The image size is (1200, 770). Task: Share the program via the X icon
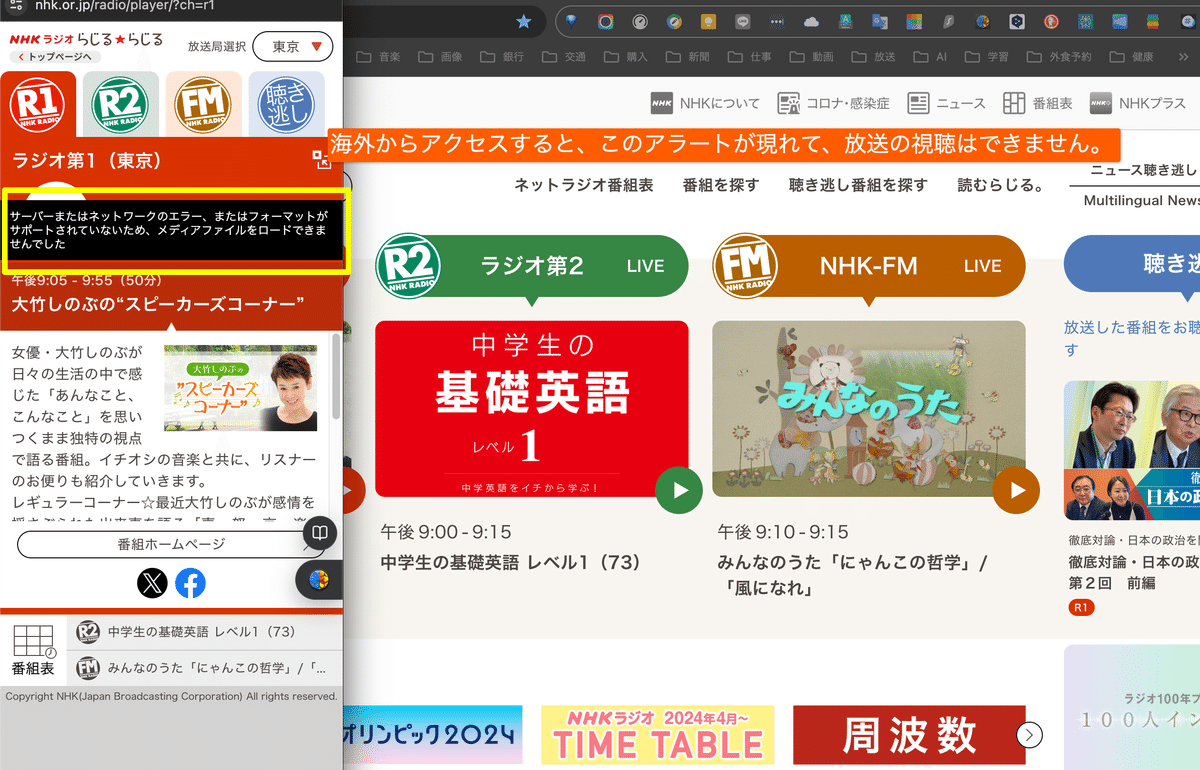tap(152, 583)
